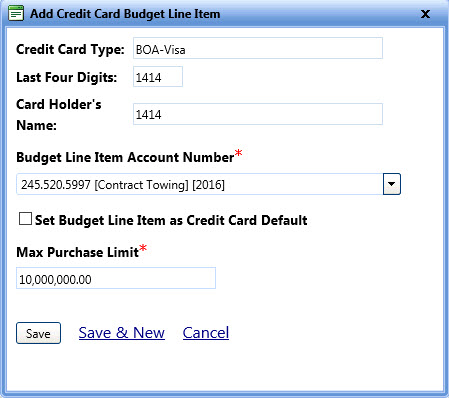Click the Card Holder's Name label

click(x=59, y=115)
